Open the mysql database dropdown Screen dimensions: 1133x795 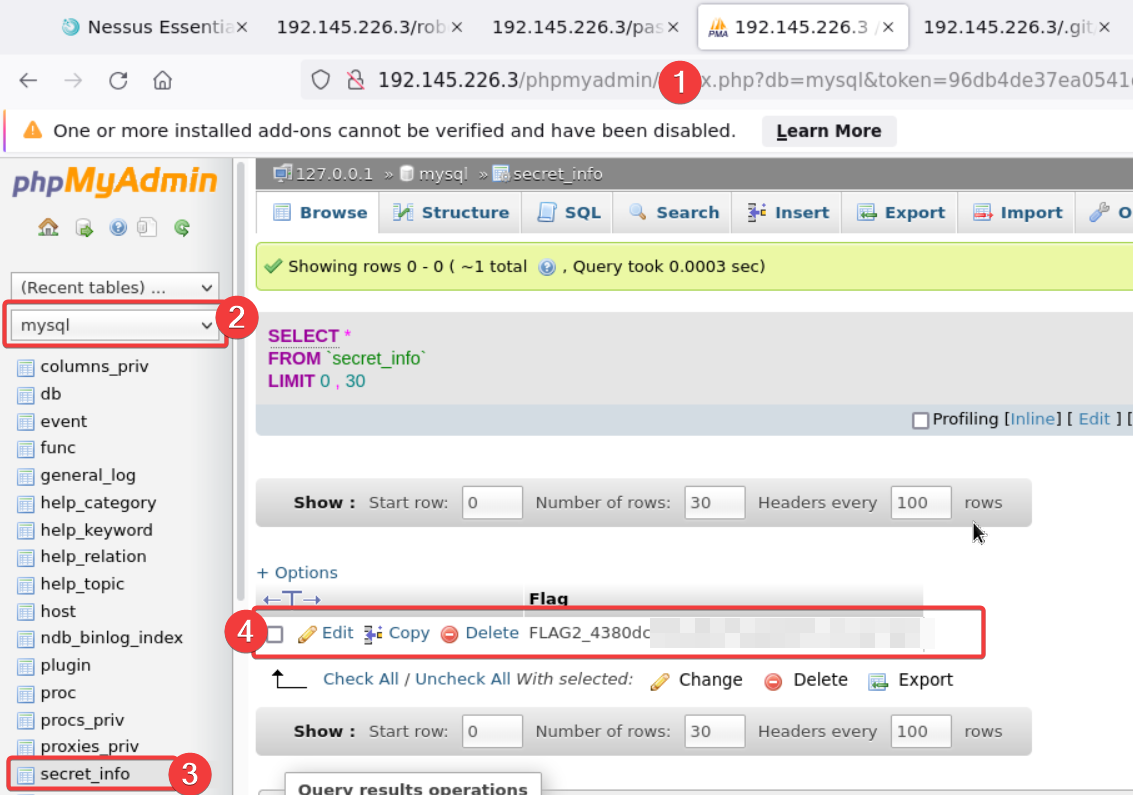118,325
